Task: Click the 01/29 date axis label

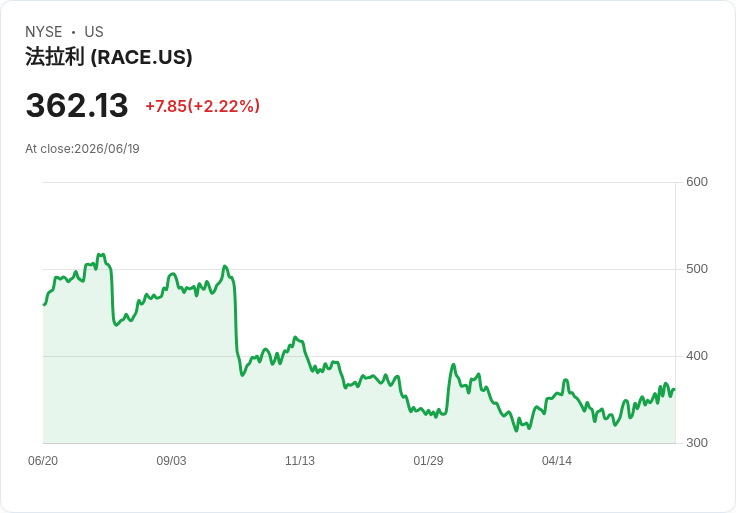Action: pyautogui.click(x=428, y=460)
